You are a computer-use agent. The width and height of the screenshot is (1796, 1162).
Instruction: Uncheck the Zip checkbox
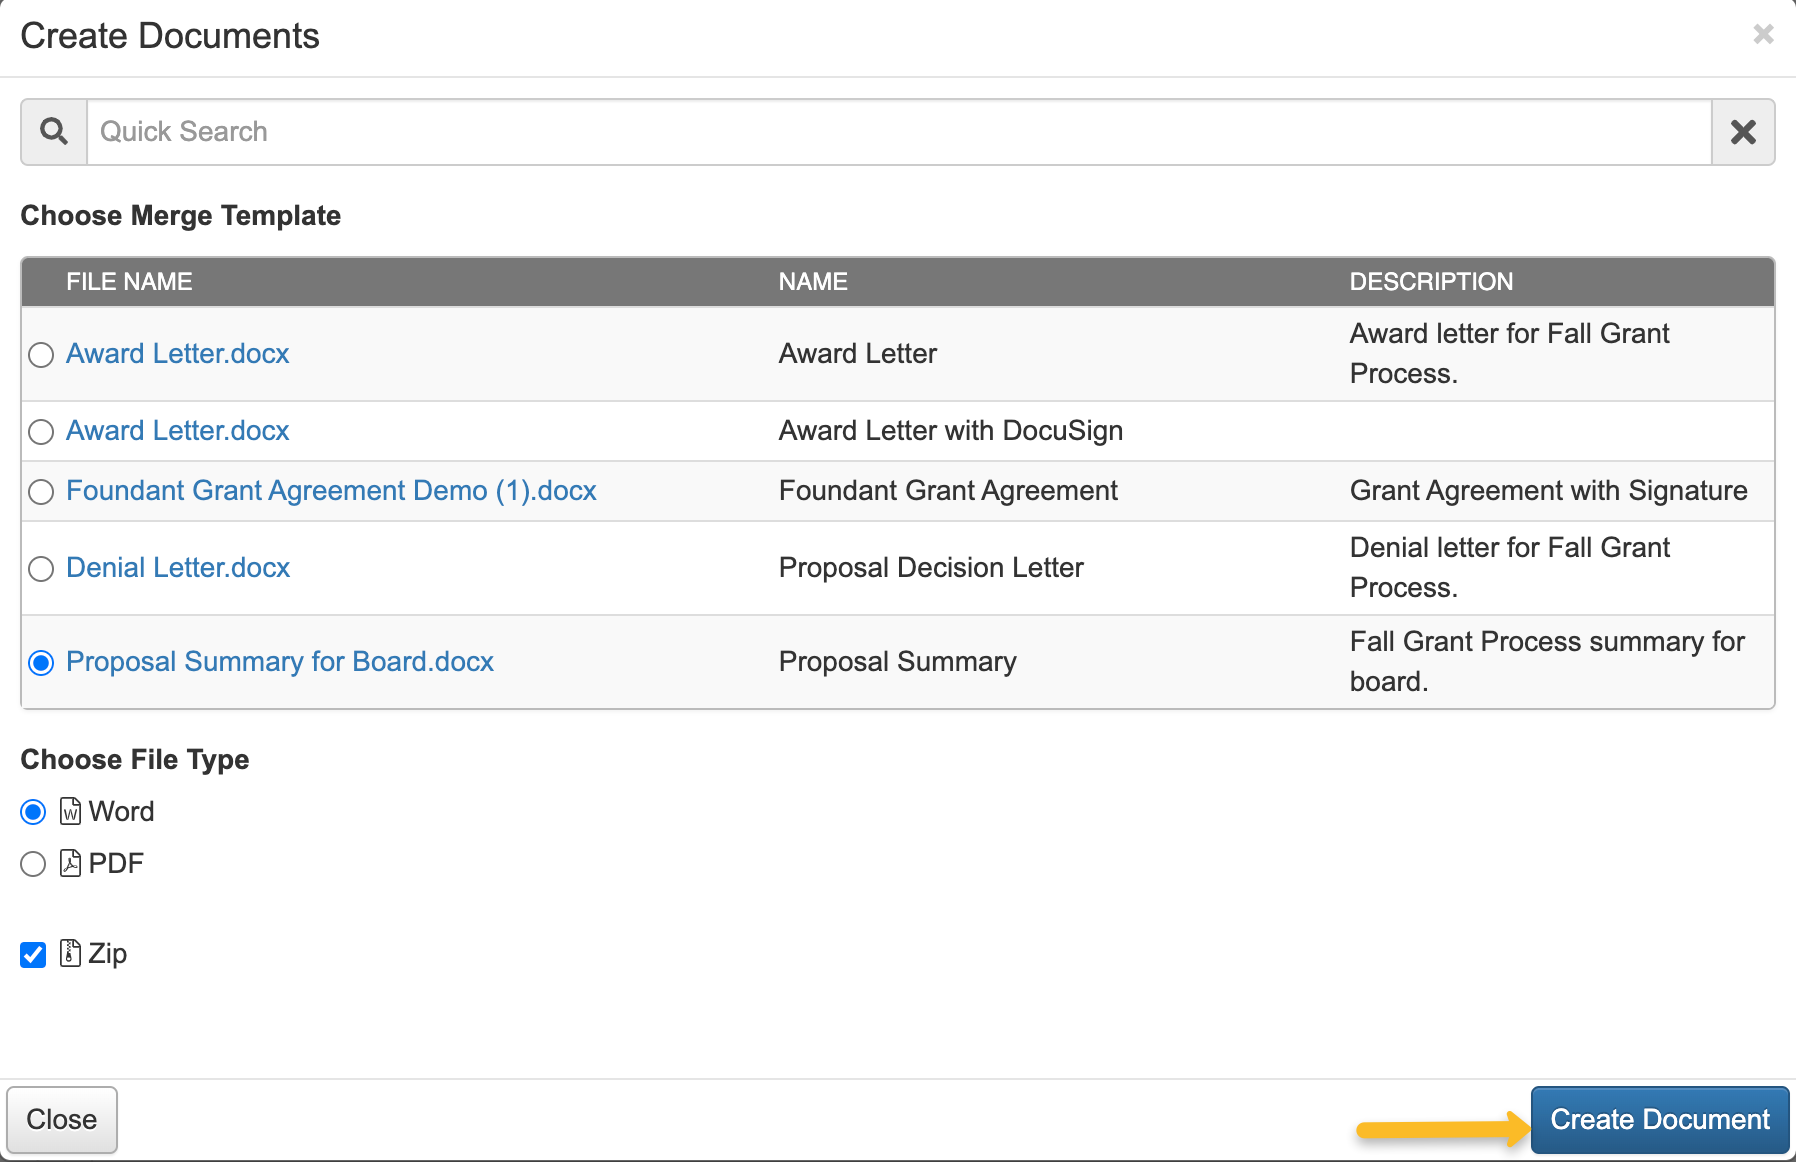32,953
